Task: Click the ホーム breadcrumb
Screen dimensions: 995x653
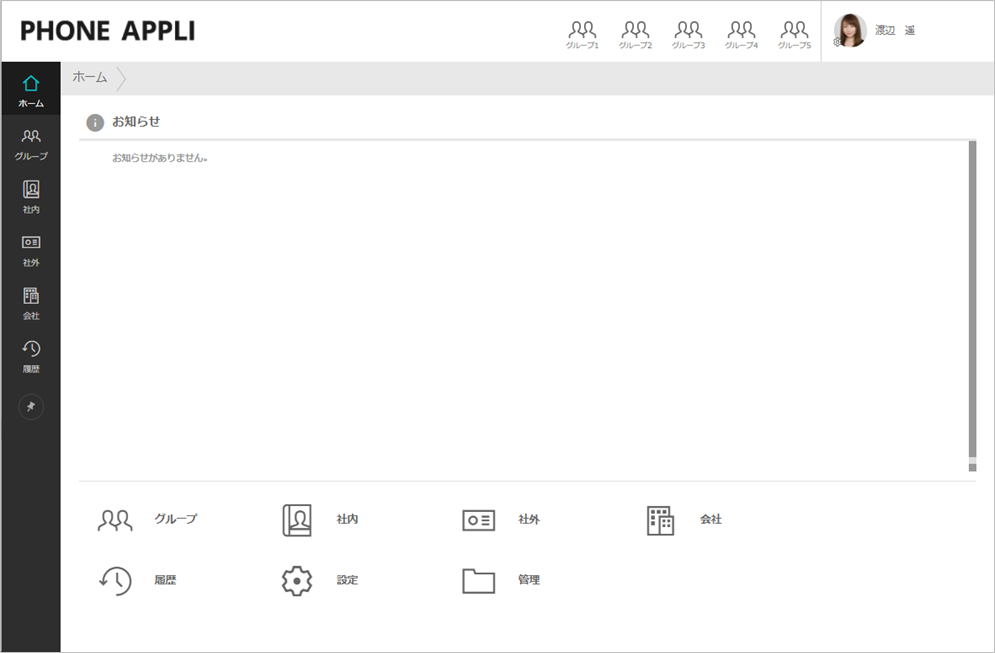Action: point(90,77)
